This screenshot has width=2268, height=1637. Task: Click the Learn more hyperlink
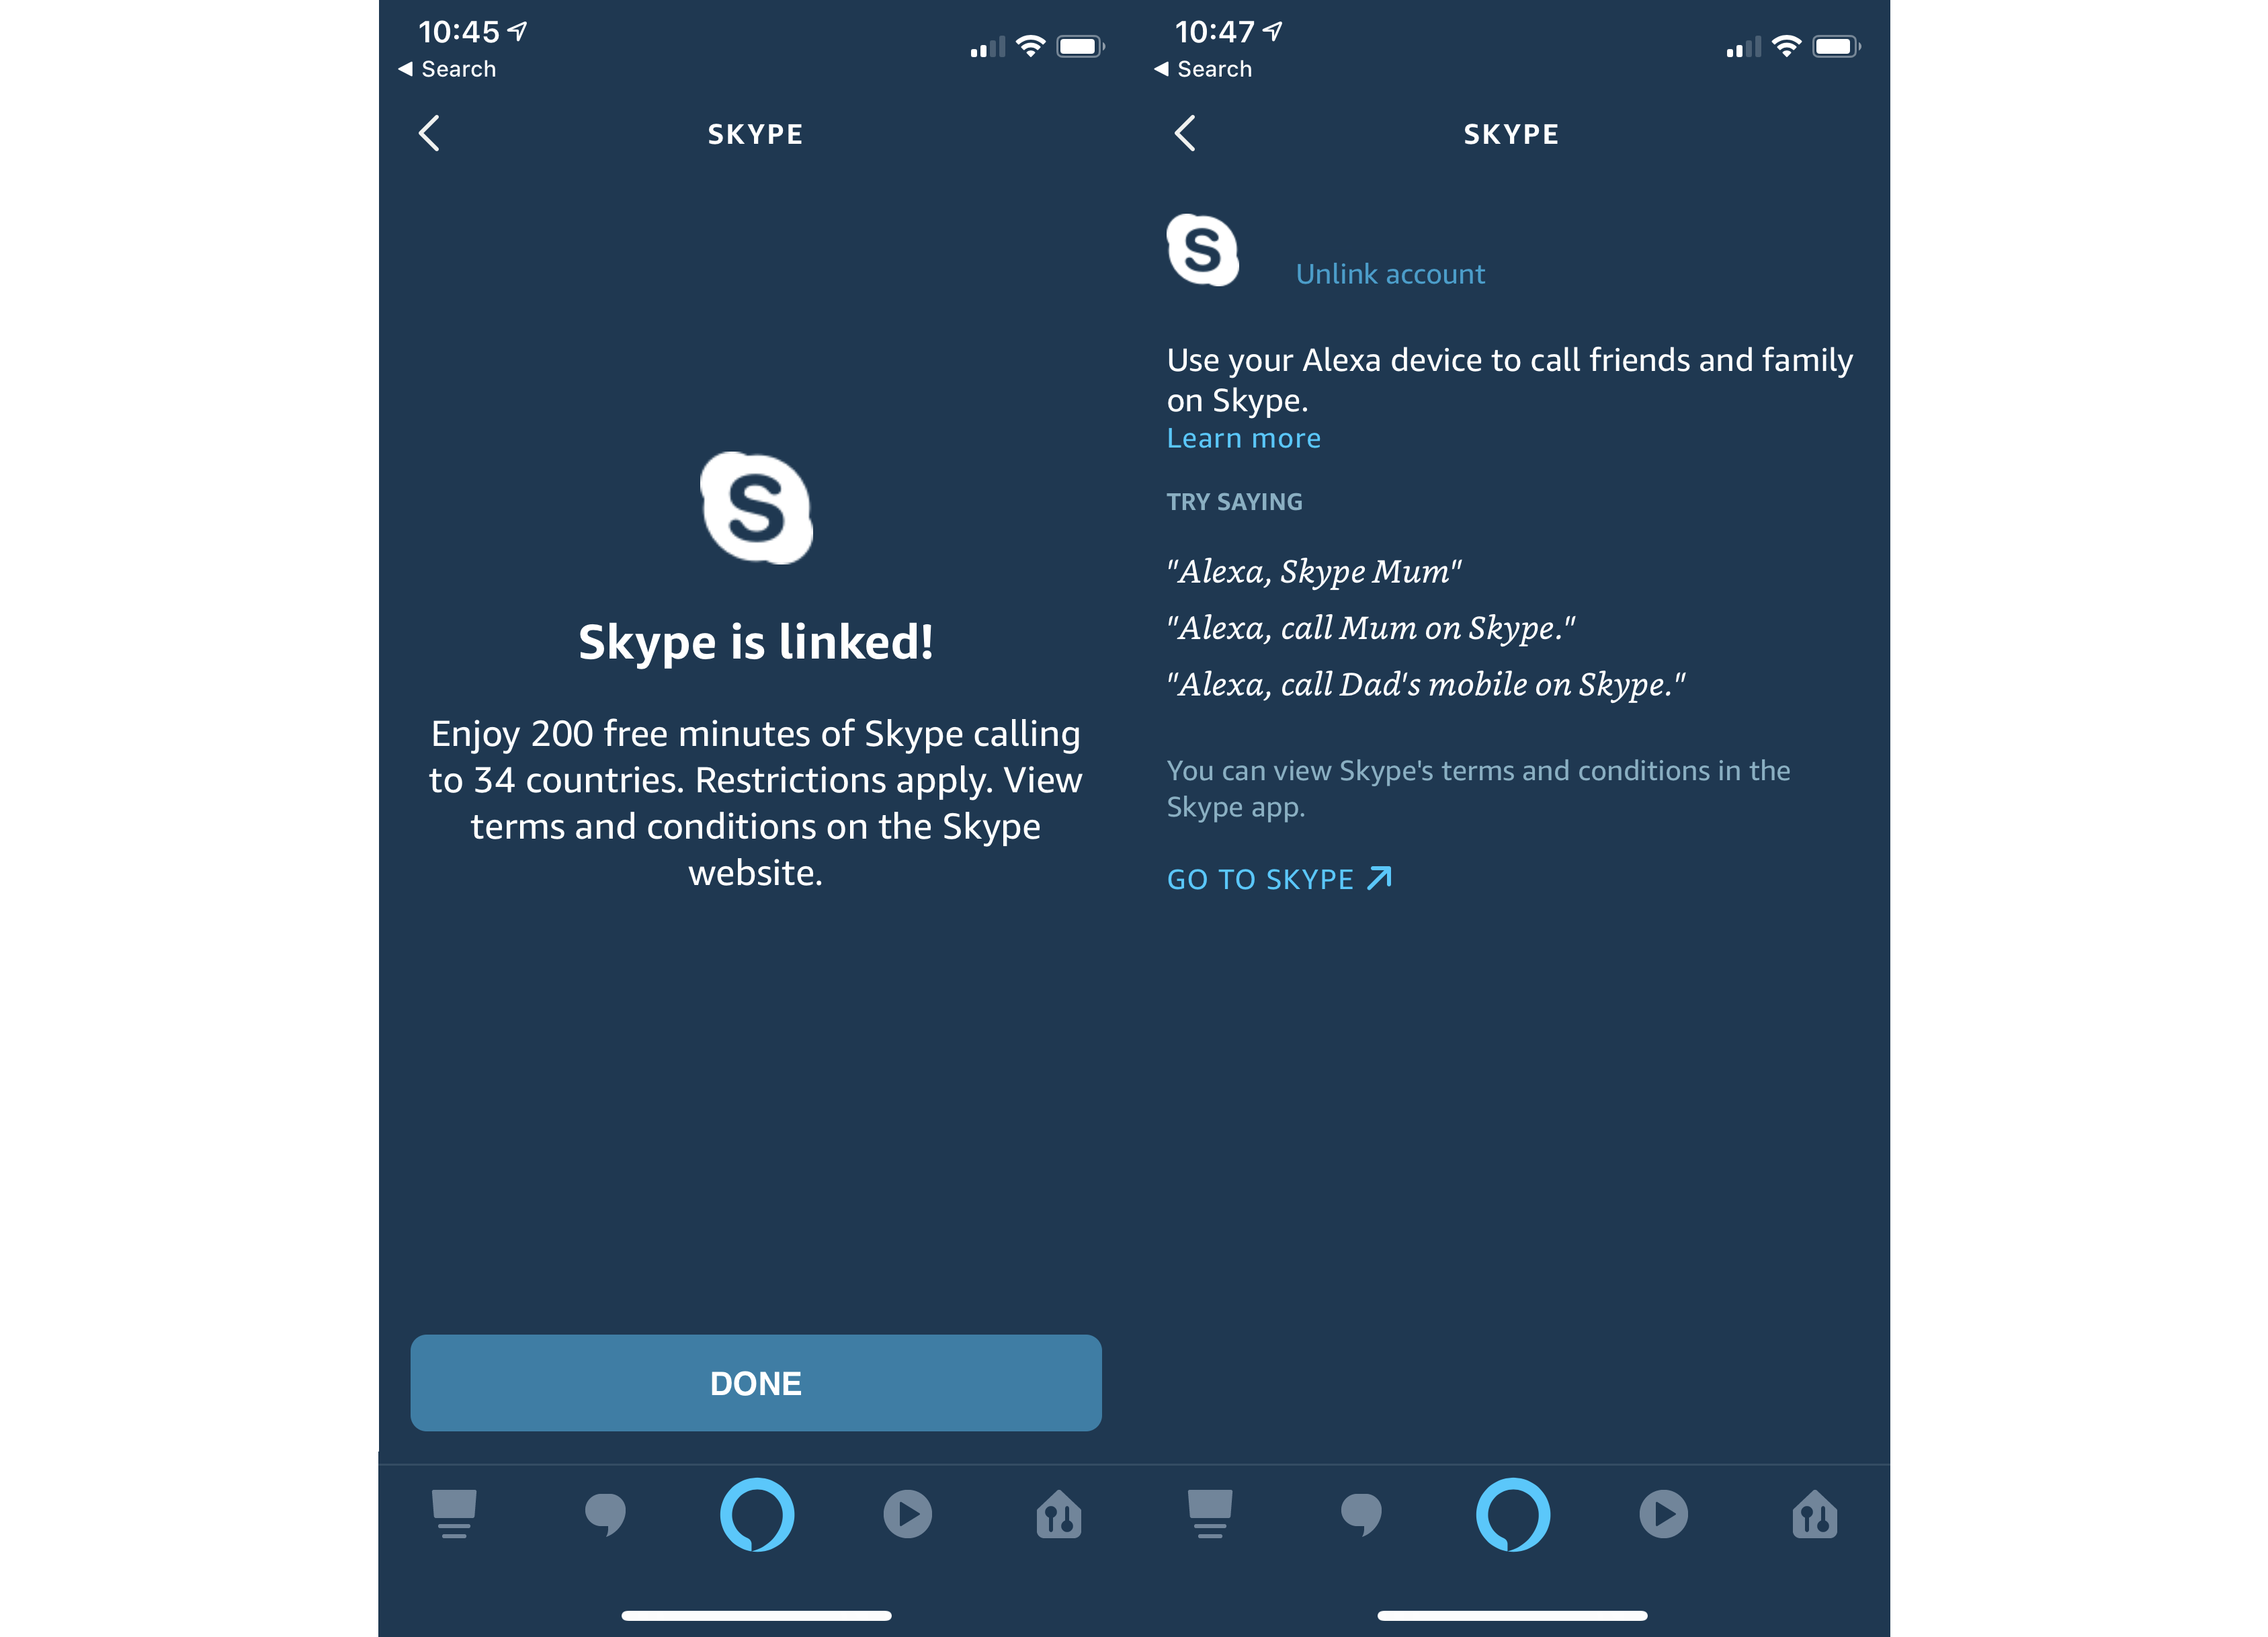pyautogui.click(x=1243, y=438)
